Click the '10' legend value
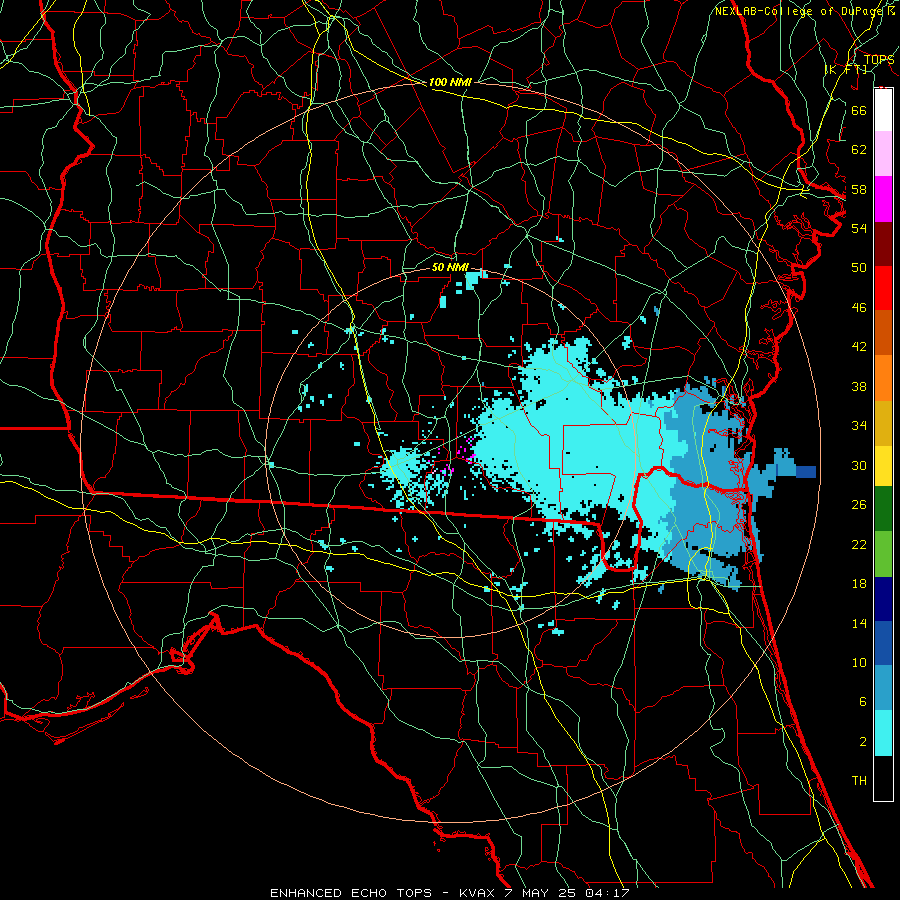 859,662
